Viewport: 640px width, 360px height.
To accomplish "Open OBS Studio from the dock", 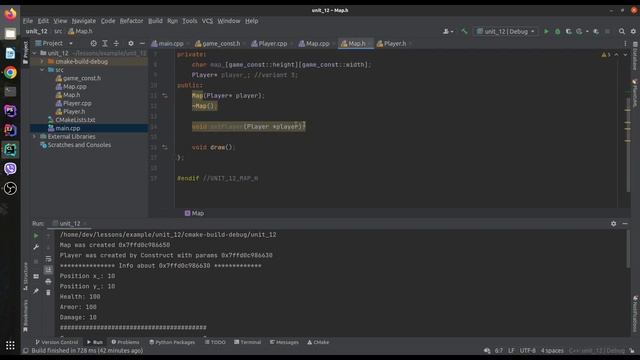I will click(10, 188).
